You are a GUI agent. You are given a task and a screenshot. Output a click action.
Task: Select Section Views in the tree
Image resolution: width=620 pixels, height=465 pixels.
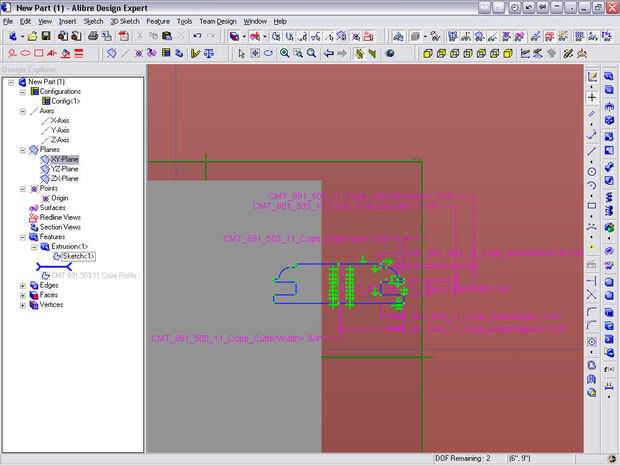60,227
